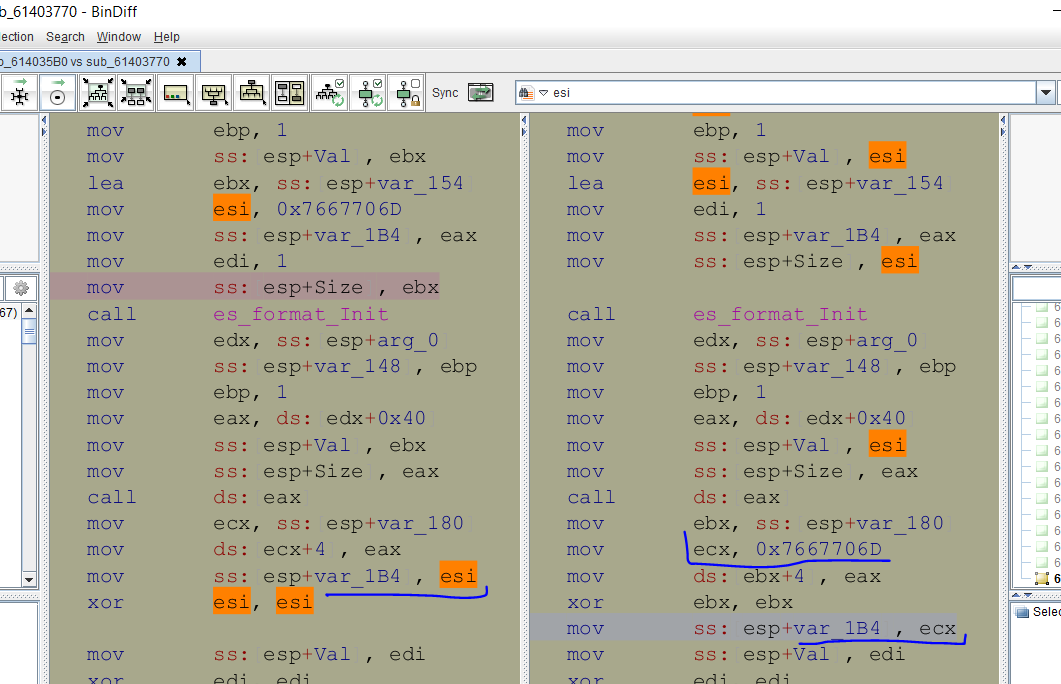
Task: Toggle the Sync views button
Action: 481,93
